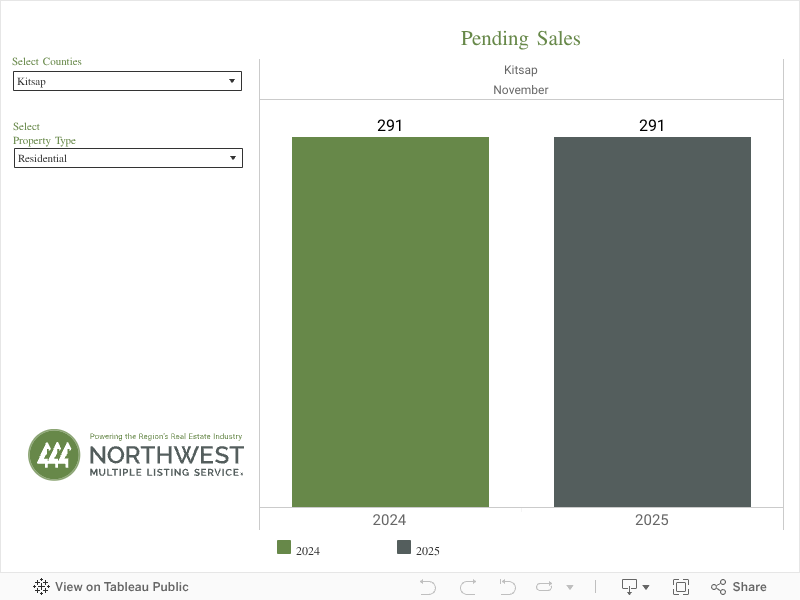
Task: Click the Share icon
Action: point(739,587)
